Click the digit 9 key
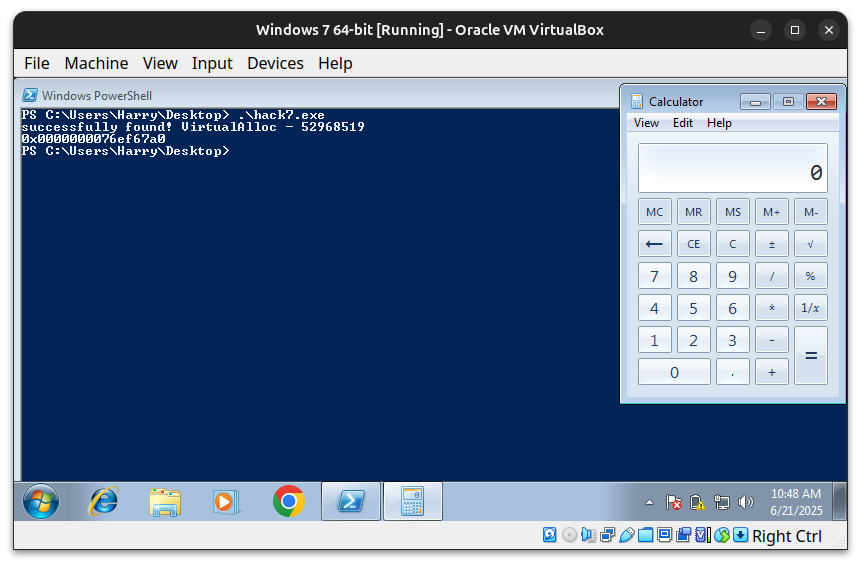This screenshot has height=566, width=861. 733,276
